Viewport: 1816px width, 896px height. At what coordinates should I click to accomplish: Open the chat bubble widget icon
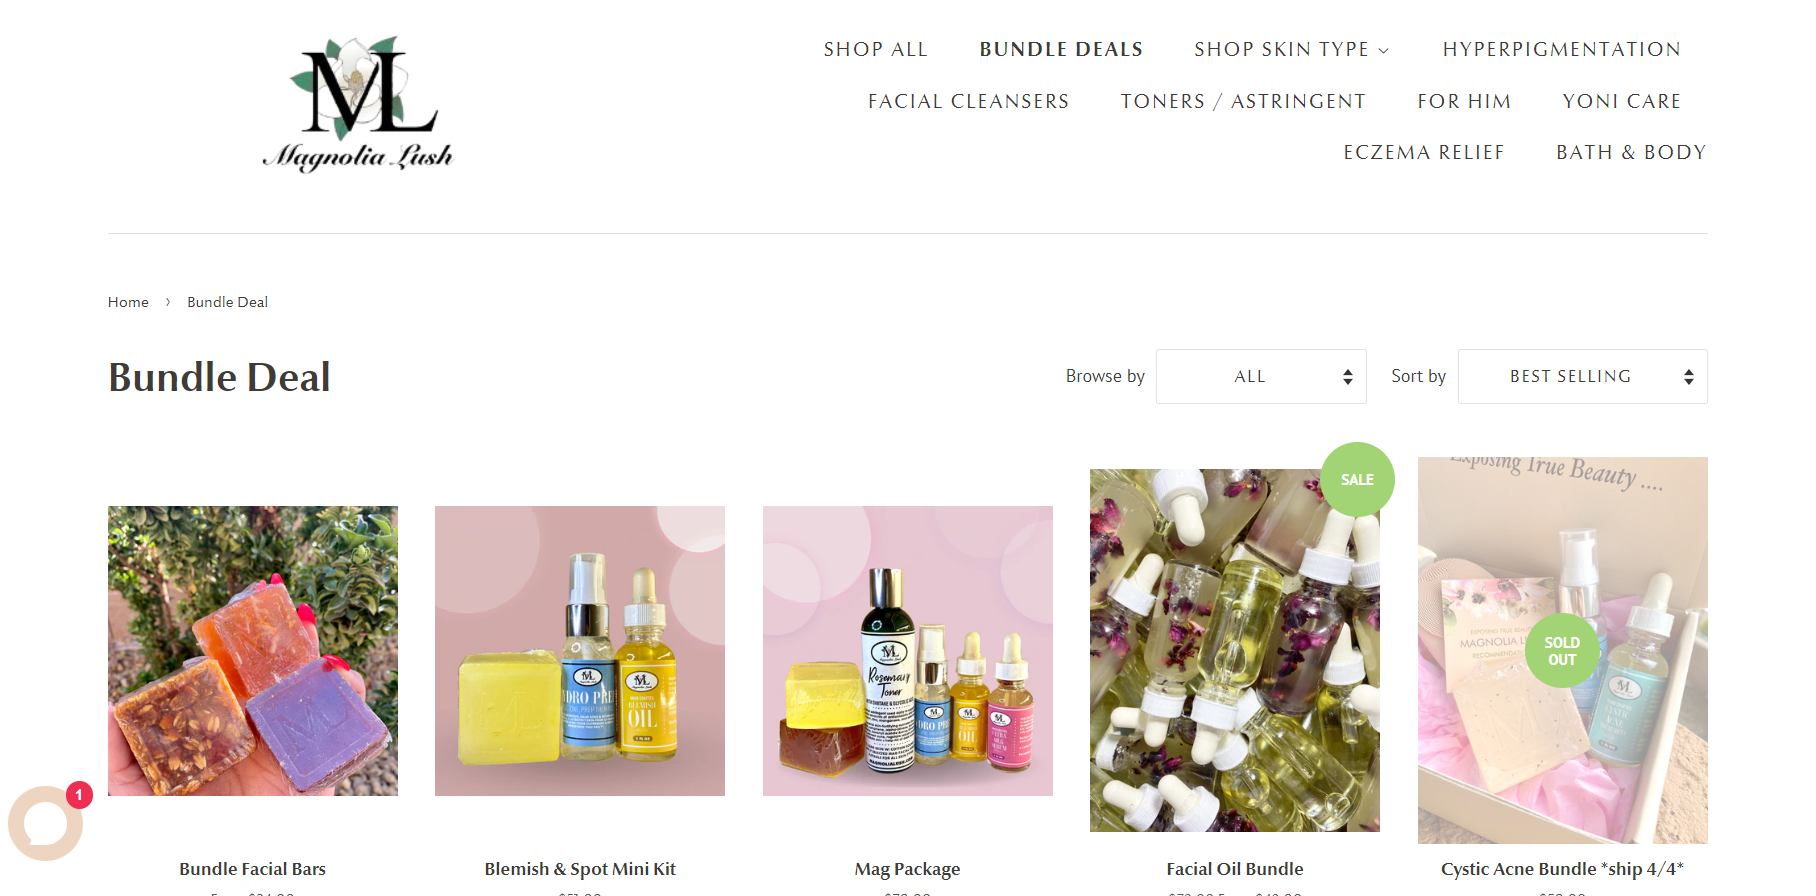45,823
